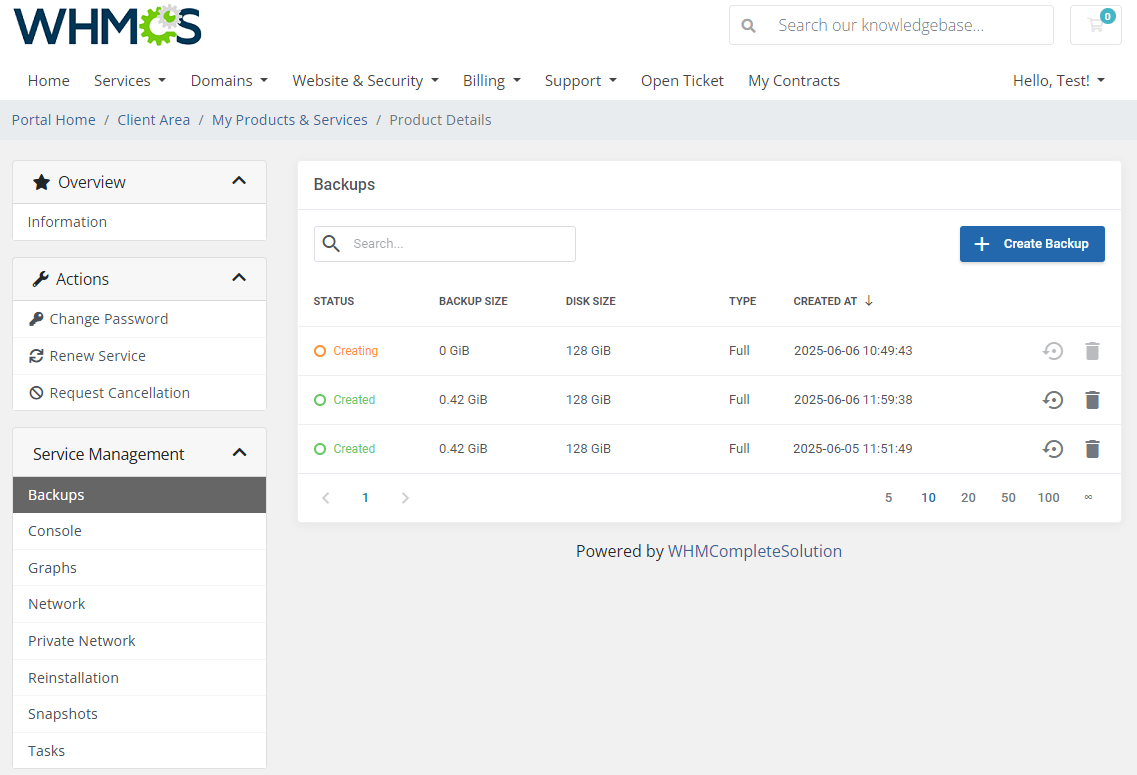This screenshot has width=1137, height=775.
Task: Delete the backup created 2025-06-05 11:51:49
Action: [1092, 449]
